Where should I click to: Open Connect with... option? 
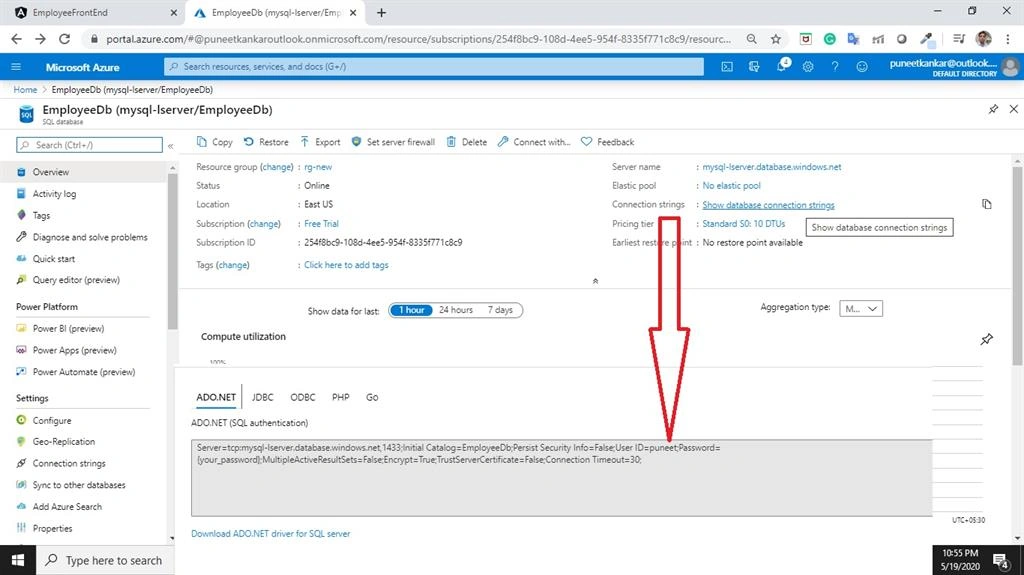534,142
